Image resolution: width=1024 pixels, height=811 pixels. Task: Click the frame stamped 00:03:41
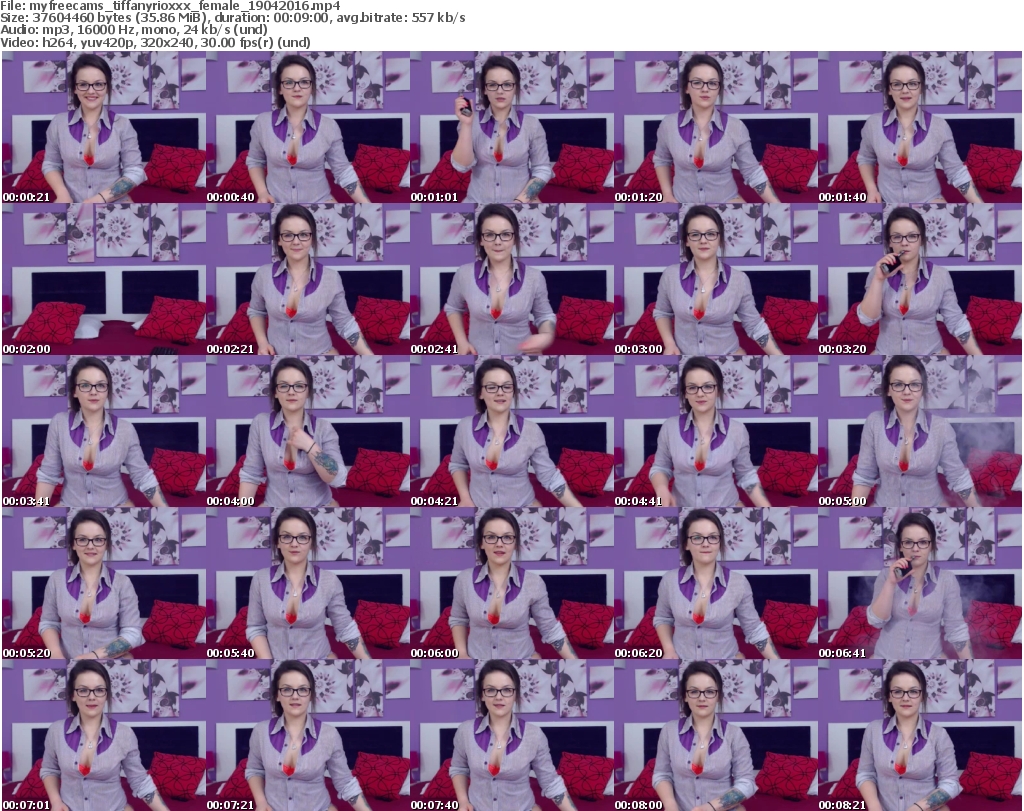coord(104,432)
